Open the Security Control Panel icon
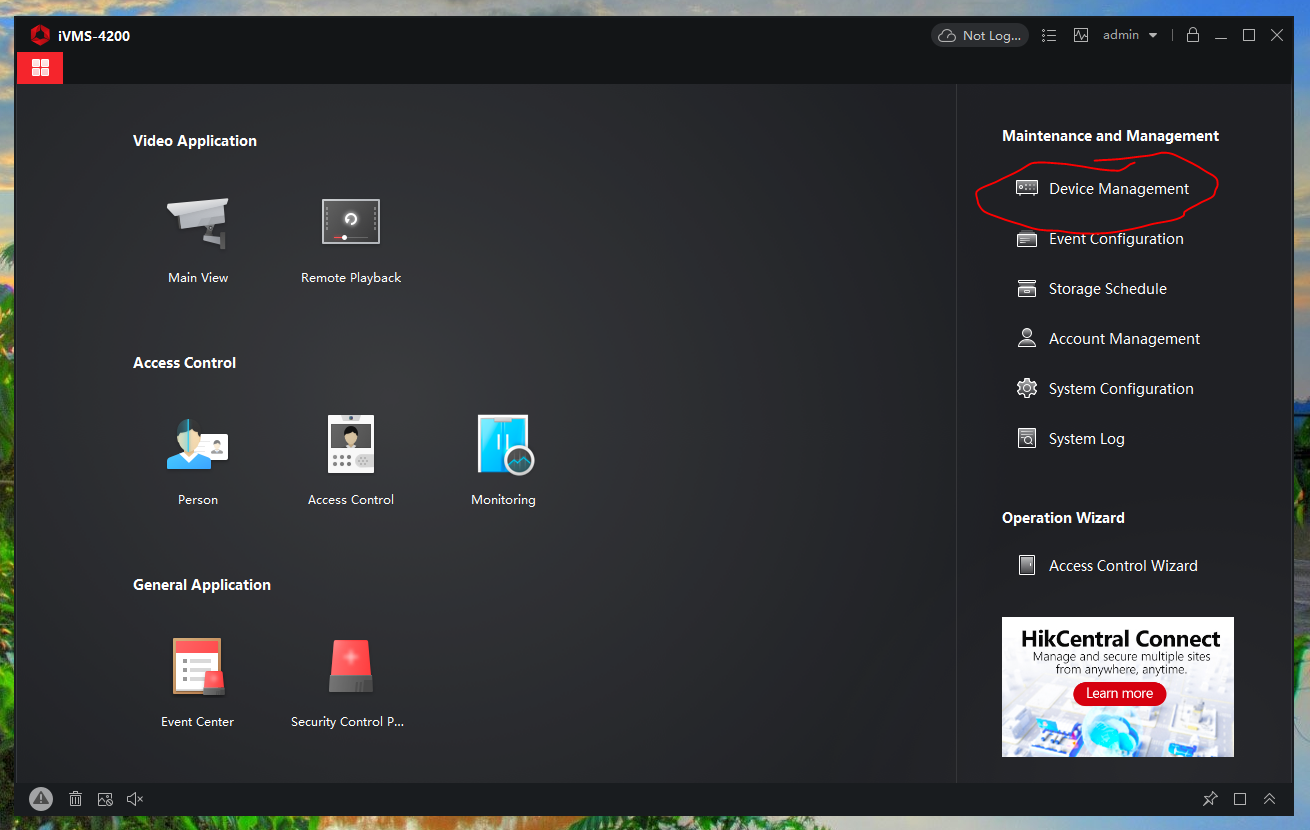The height and width of the screenshot is (830, 1310). (351, 666)
